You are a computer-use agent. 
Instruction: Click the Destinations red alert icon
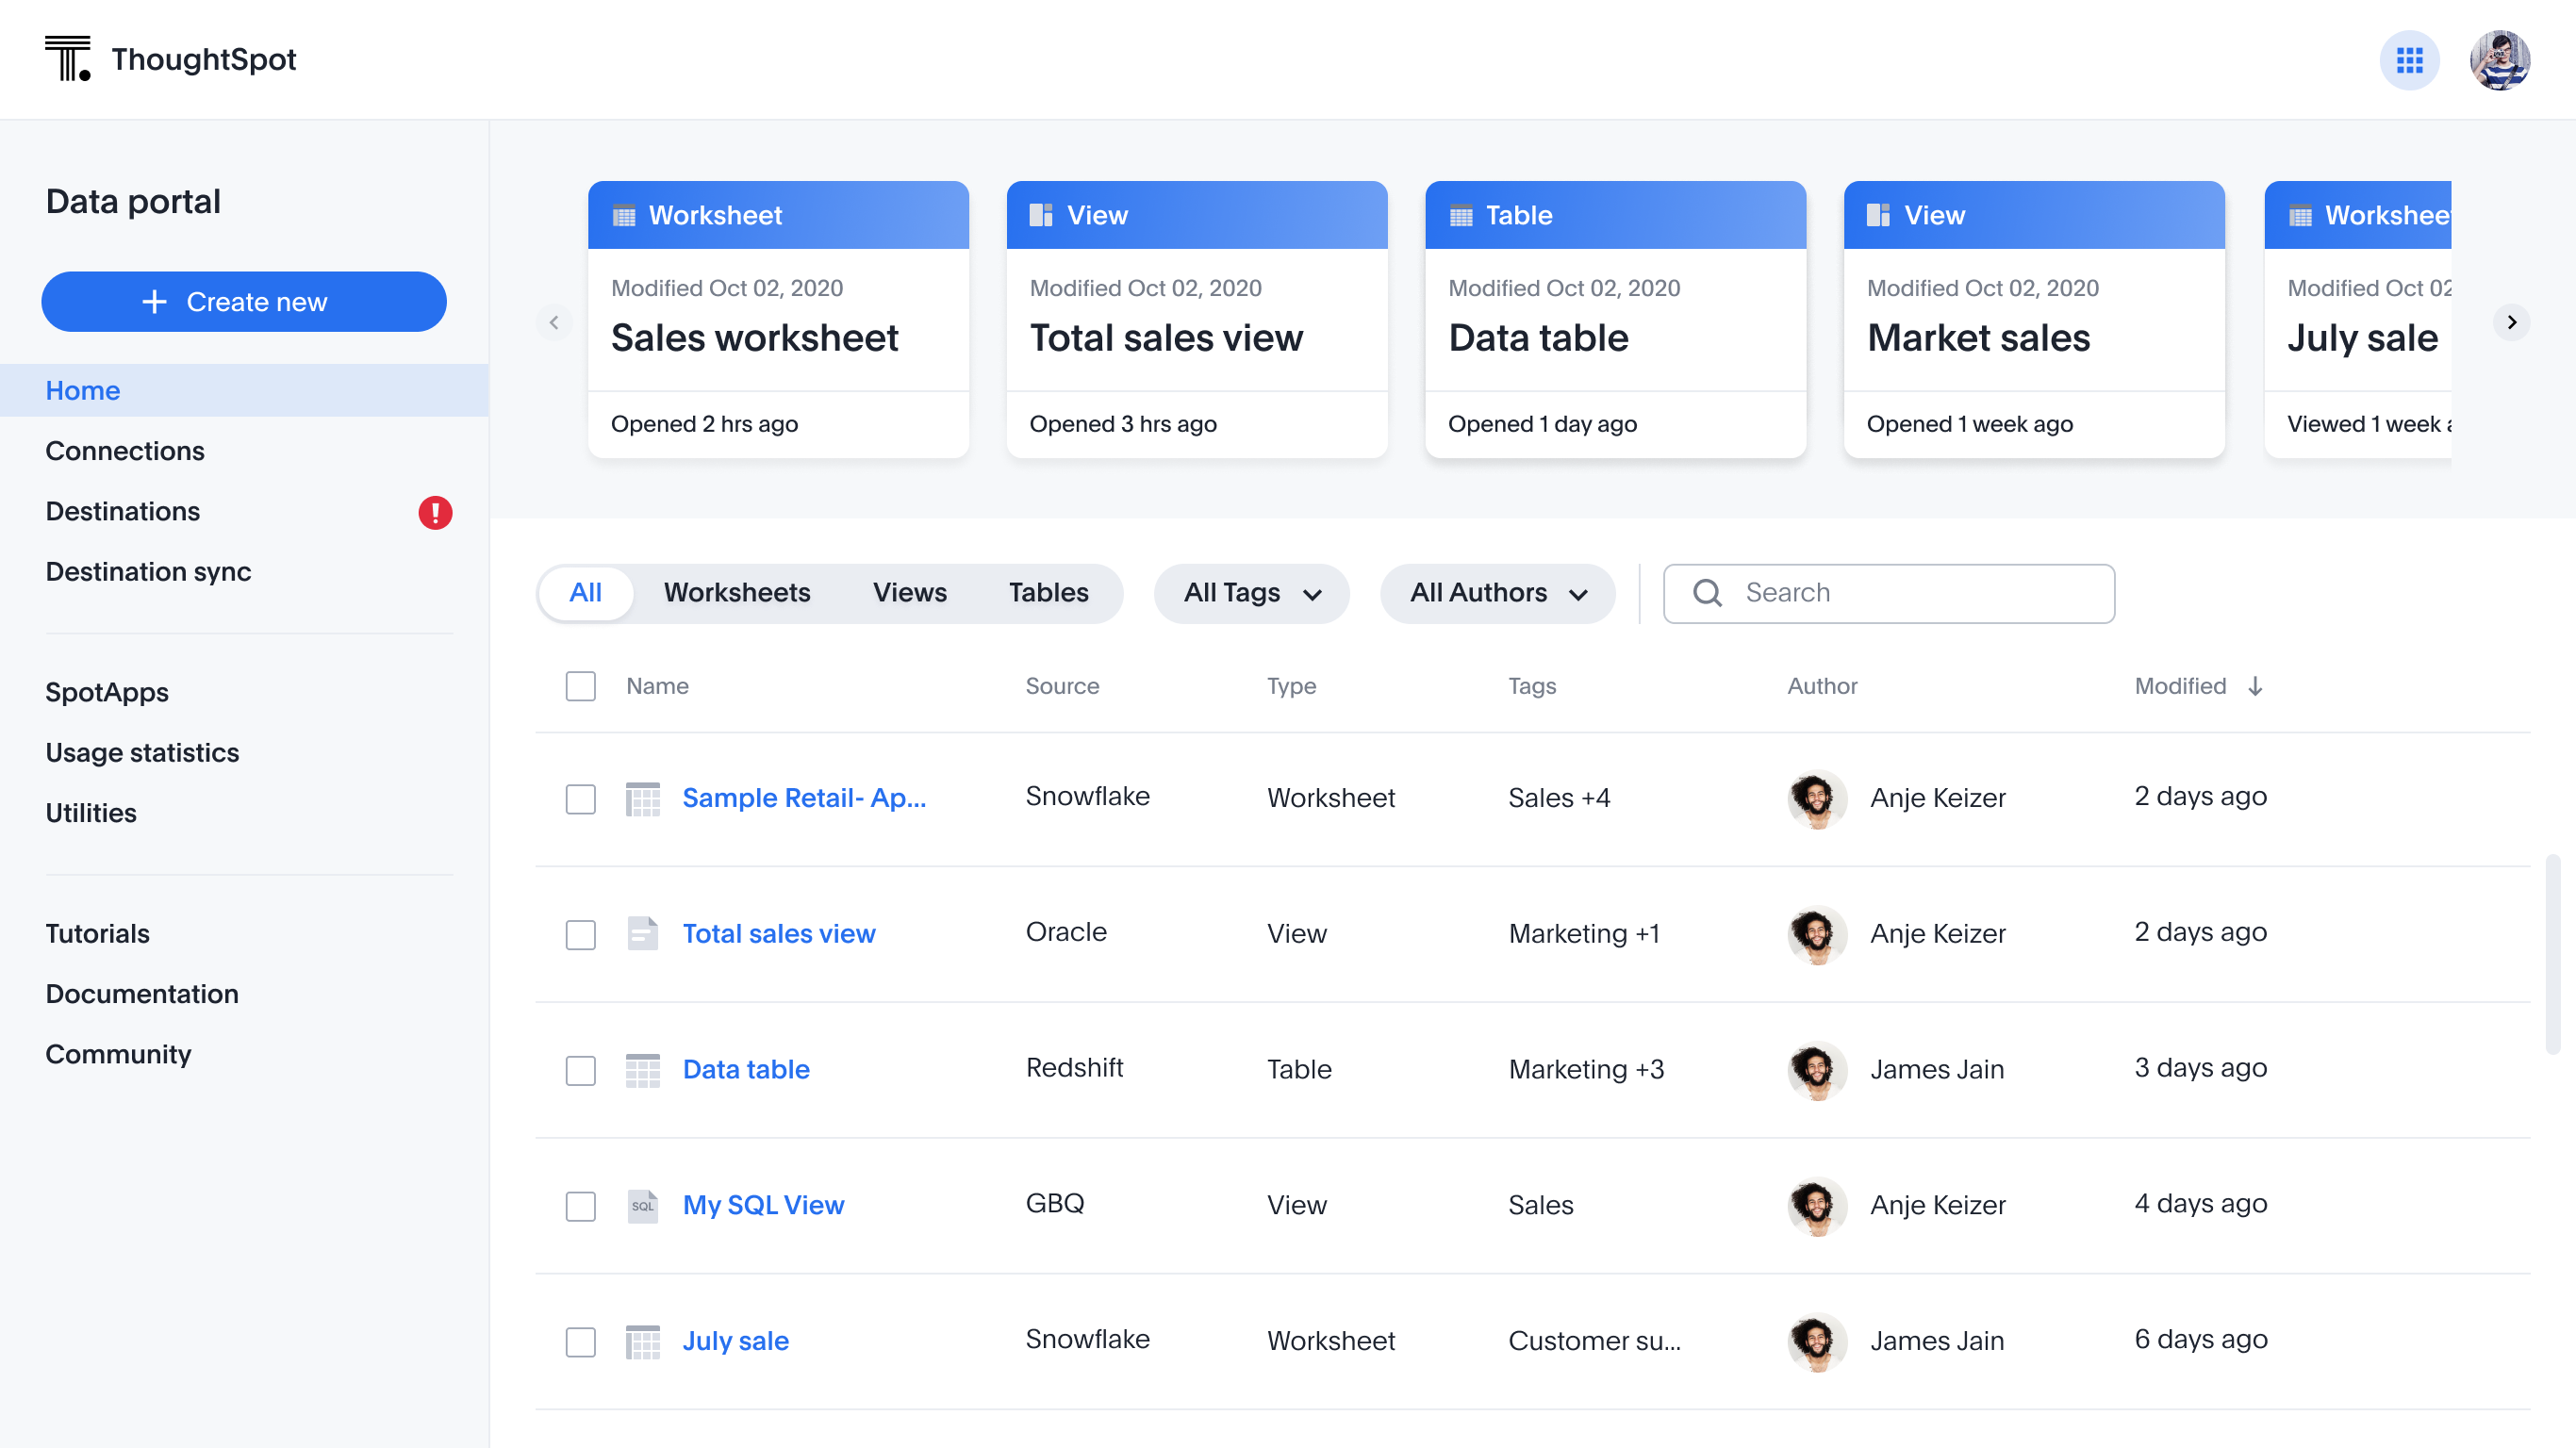pyautogui.click(x=435, y=512)
